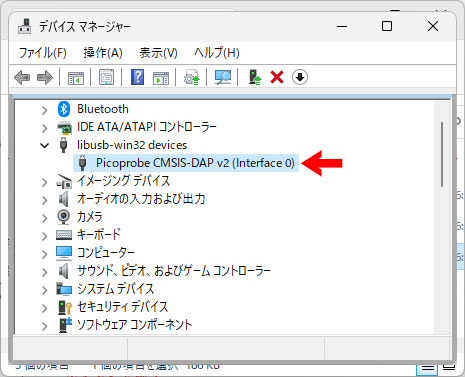Open the ヘルプ(H) menu
The width and height of the screenshot is (465, 377).
[x=217, y=53]
